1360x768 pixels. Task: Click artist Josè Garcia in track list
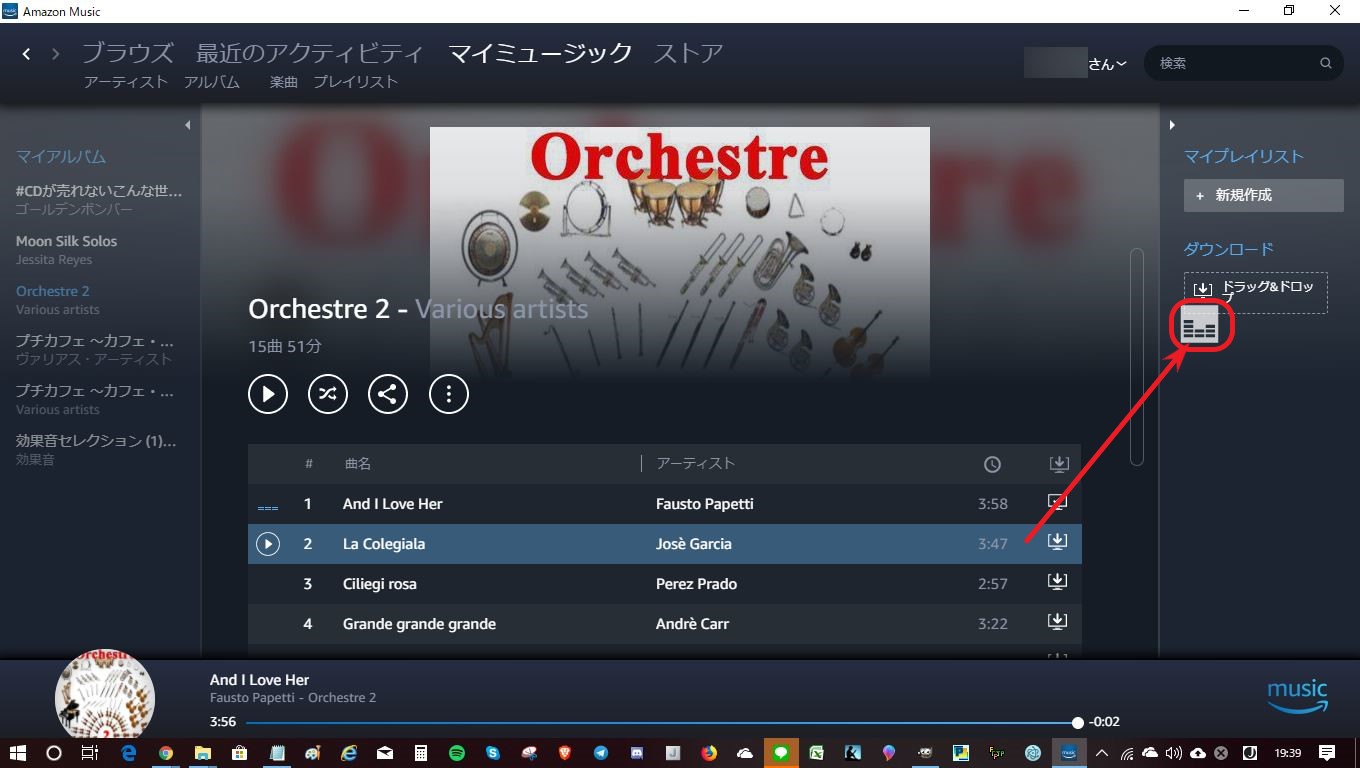(694, 544)
